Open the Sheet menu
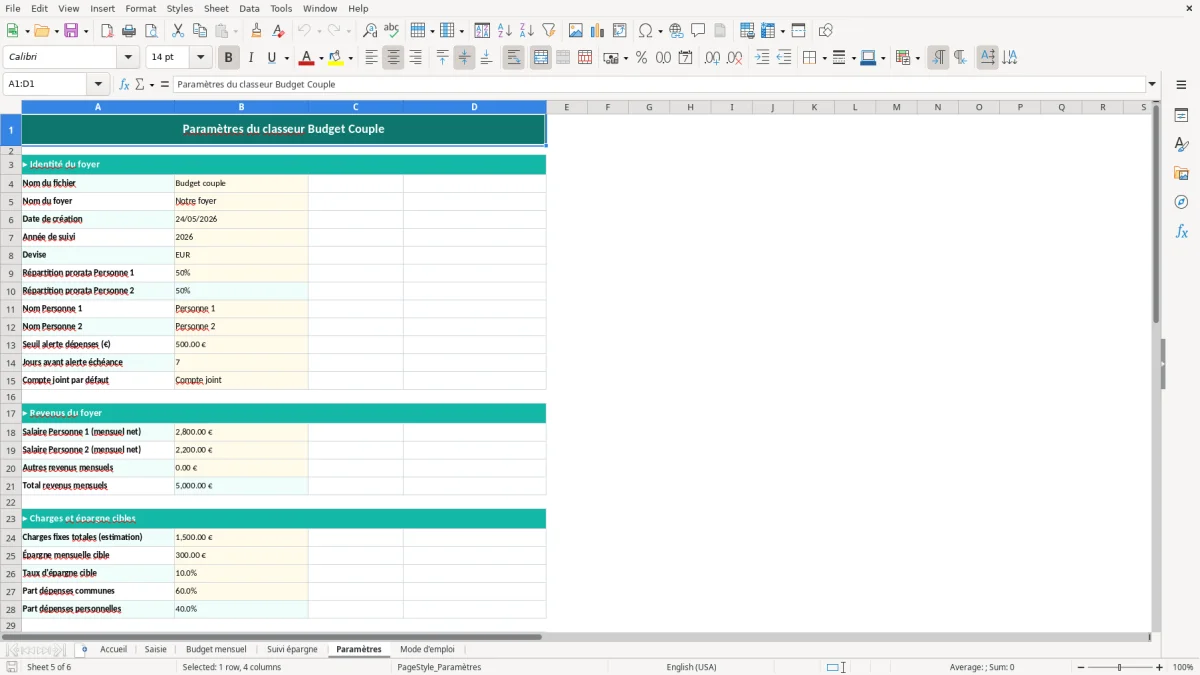This screenshot has height=675, width=1200. (x=216, y=8)
